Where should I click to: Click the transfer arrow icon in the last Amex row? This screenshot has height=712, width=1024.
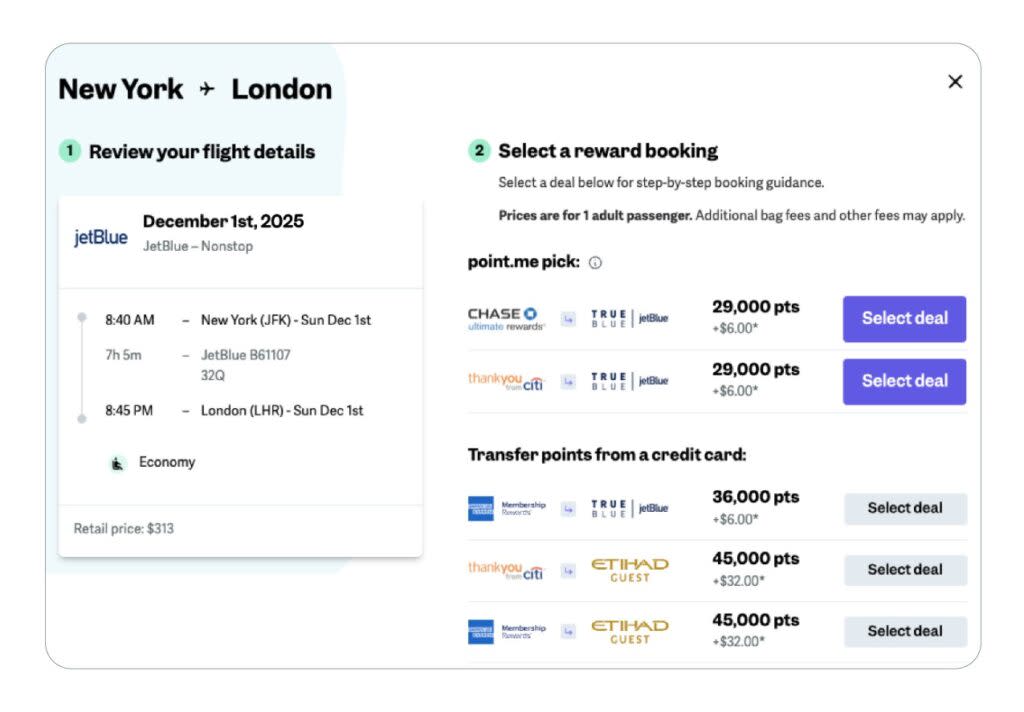point(568,631)
